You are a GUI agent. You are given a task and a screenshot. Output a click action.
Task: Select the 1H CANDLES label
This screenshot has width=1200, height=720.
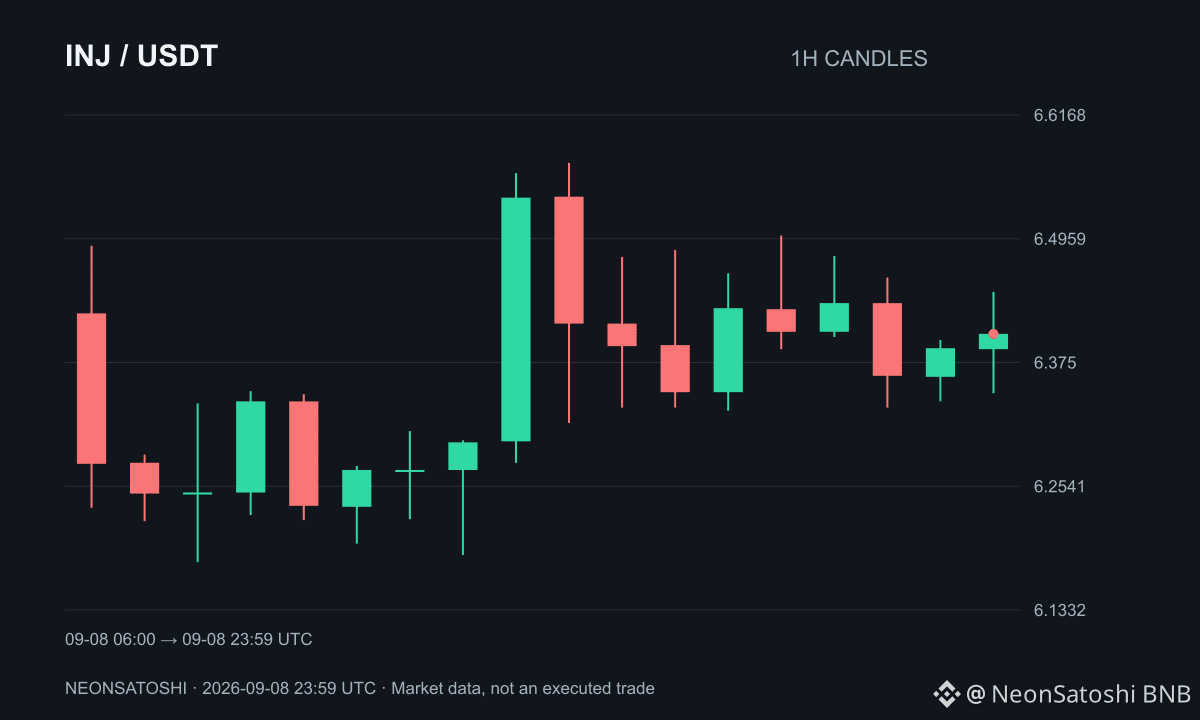859,58
